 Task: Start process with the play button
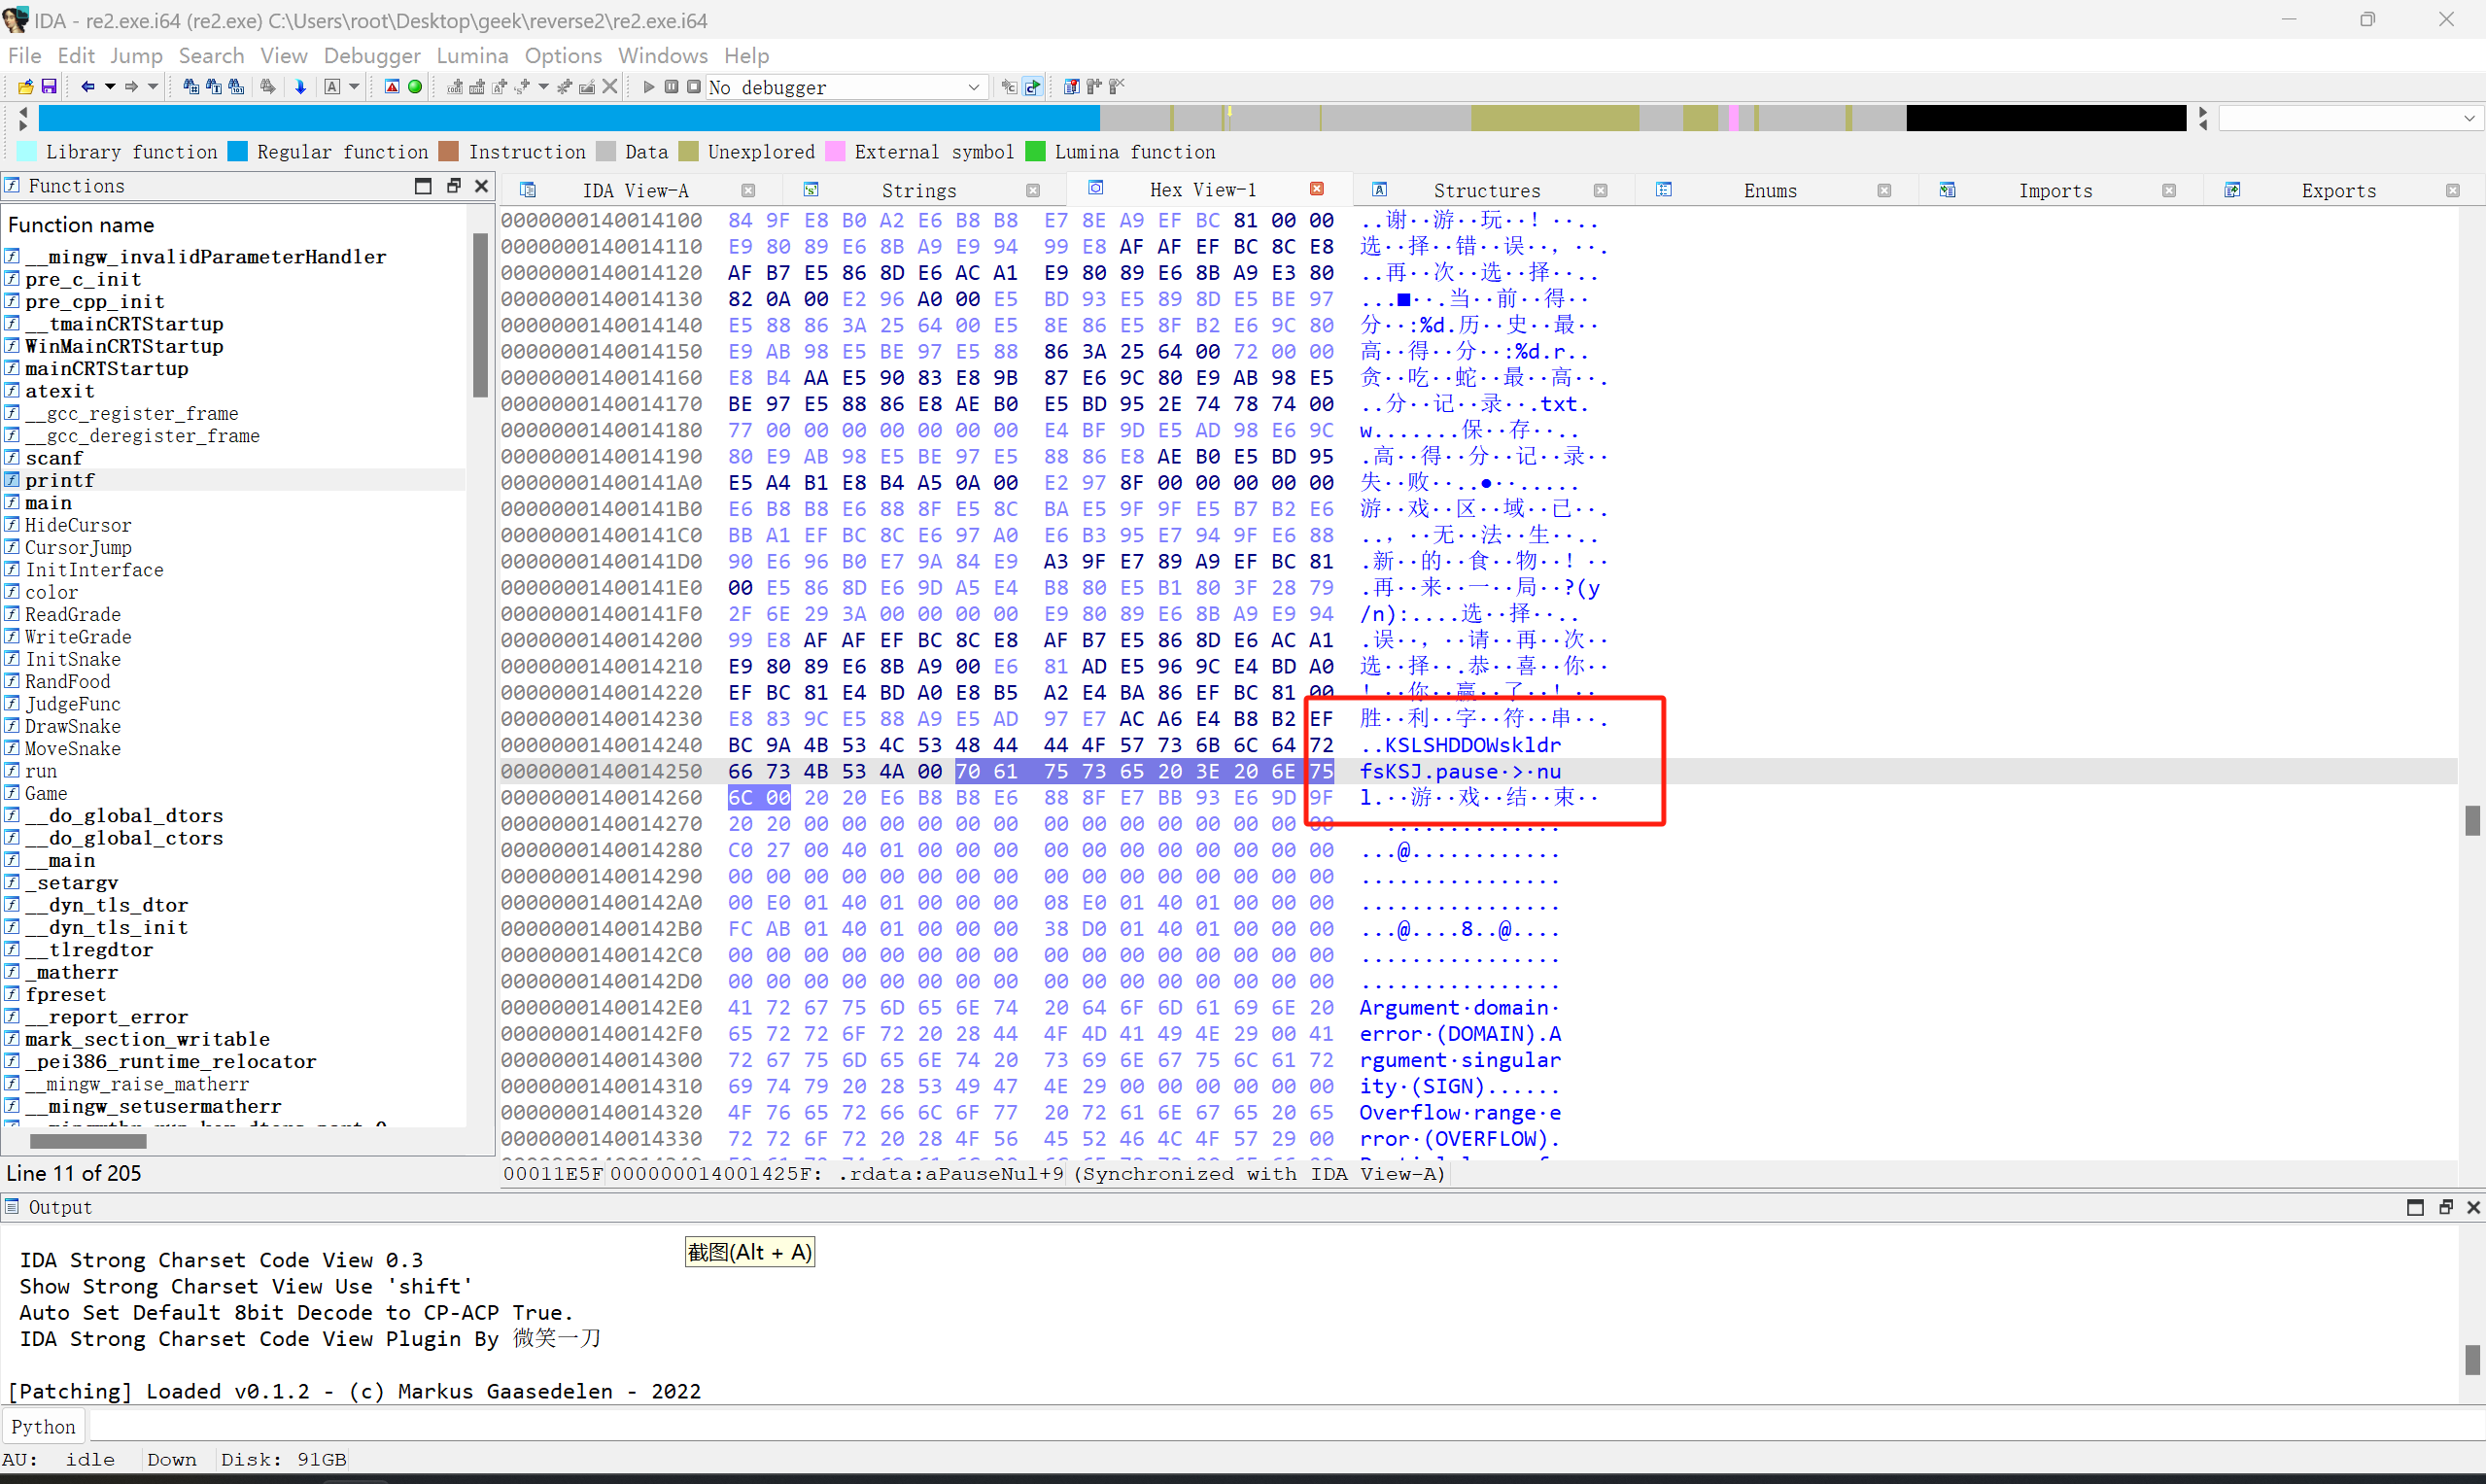click(x=648, y=87)
